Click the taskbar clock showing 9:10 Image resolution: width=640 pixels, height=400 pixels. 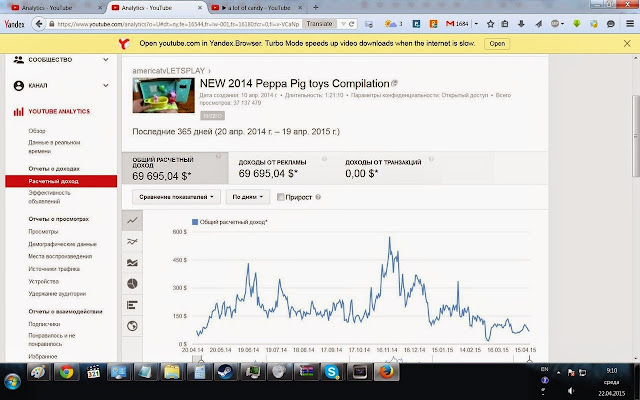click(x=611, y=371)
